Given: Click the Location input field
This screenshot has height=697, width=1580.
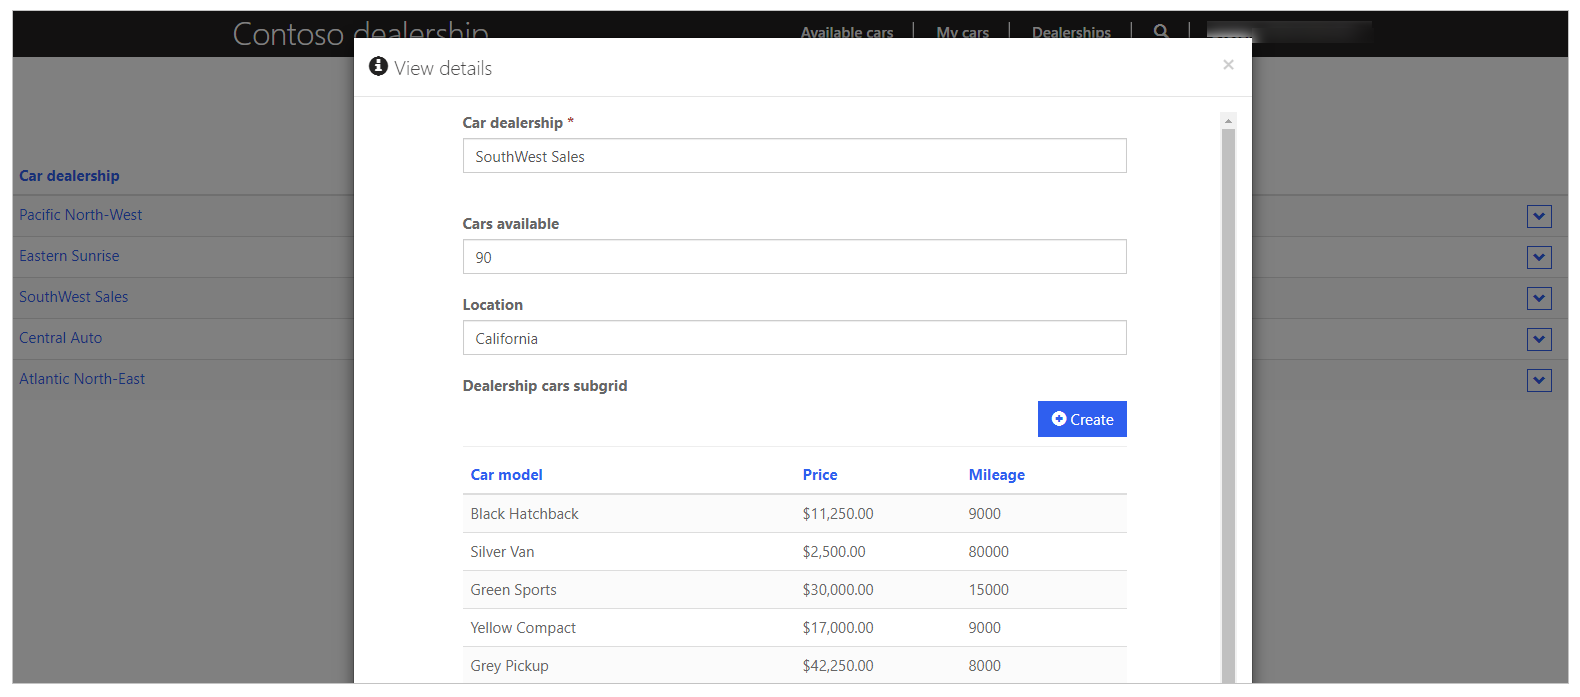Looking at the screenshot, I should [x=794, y=338].
